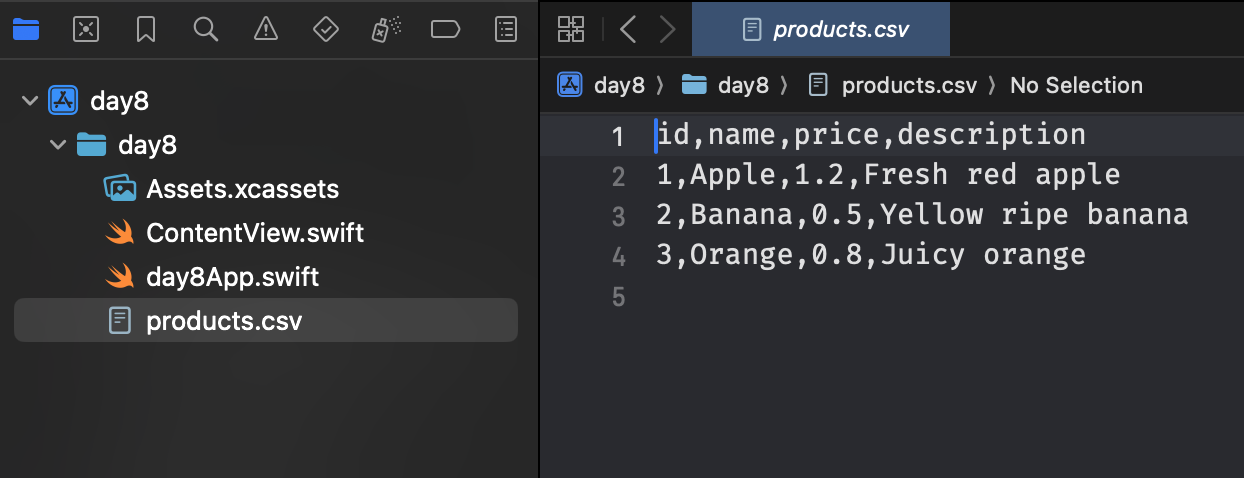Image resolution: width=1244 pixels, height=478 pixels.
Task: Select Assets.xcassets in the file tree
Action: pos(242,189)
